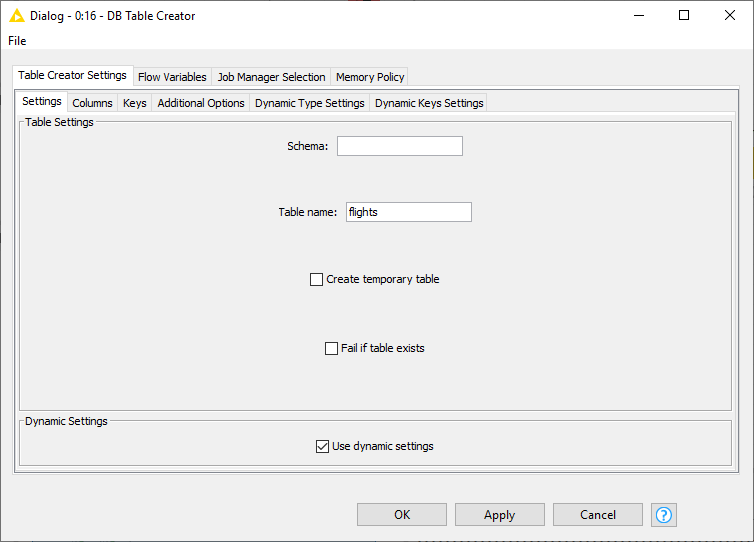This screenshot has height=542, width=754.
Task: Cancel the dialog
Action: coord(598,515)
